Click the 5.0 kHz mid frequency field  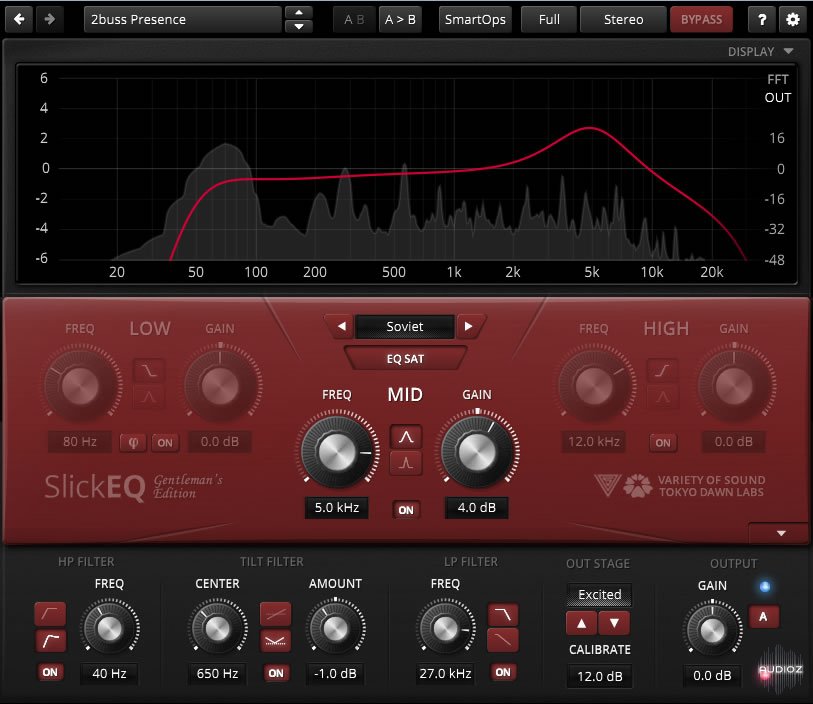[x=337, y=508]
